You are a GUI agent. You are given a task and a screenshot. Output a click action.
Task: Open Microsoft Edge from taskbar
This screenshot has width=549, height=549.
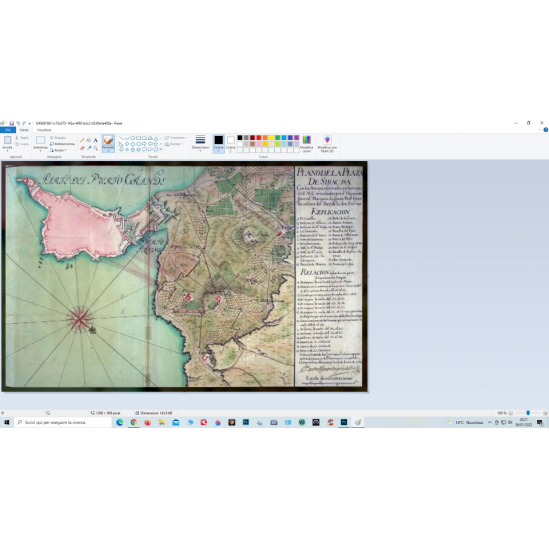[119, 423]
